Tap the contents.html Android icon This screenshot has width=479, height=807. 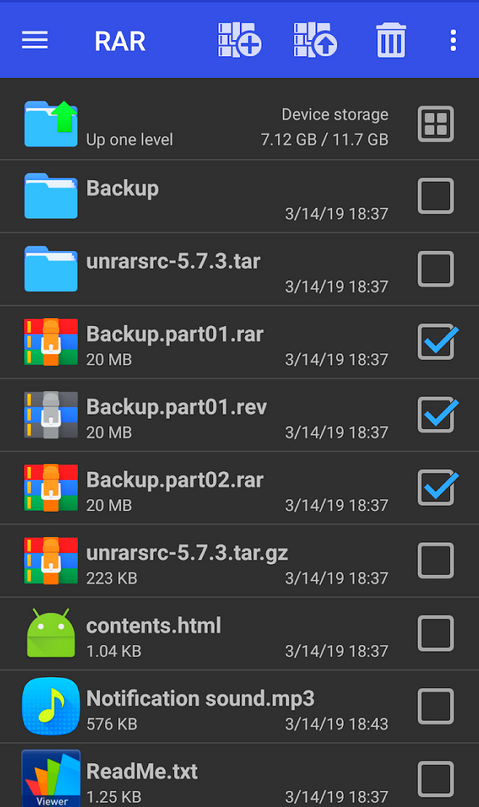coord(50,633)
